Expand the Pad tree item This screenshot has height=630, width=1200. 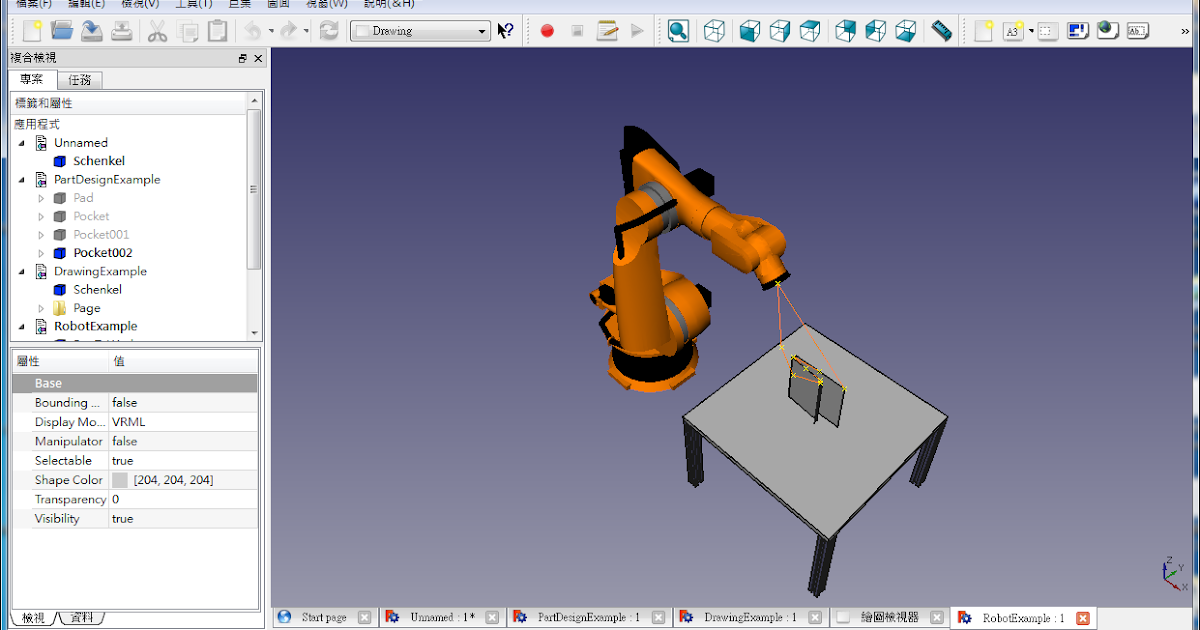(x=41, y=198)
